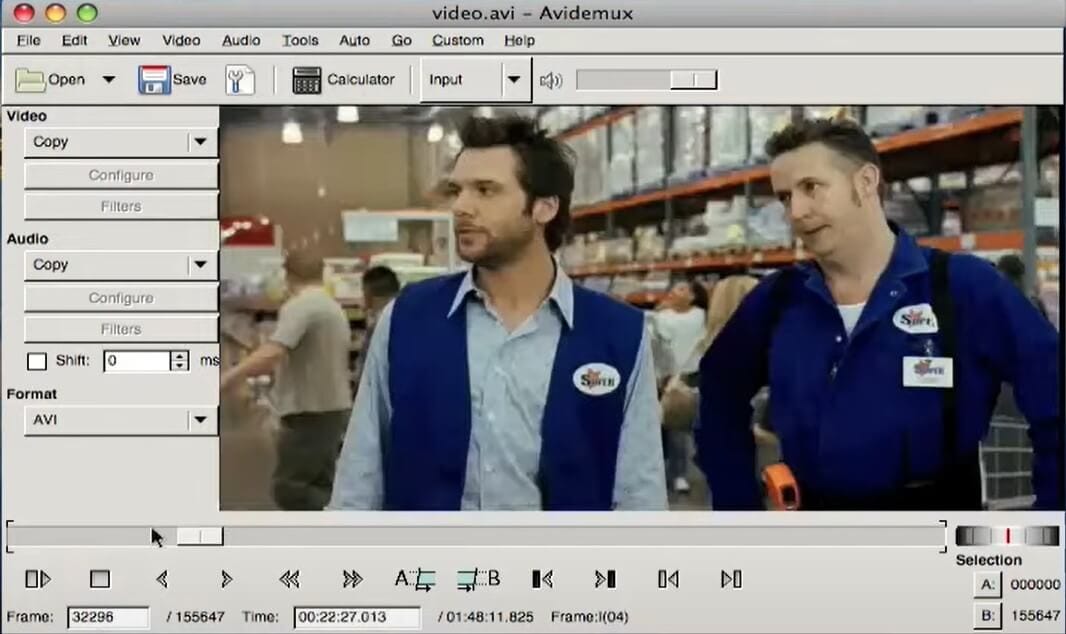Click the speaker volume icon

[551, 81]
